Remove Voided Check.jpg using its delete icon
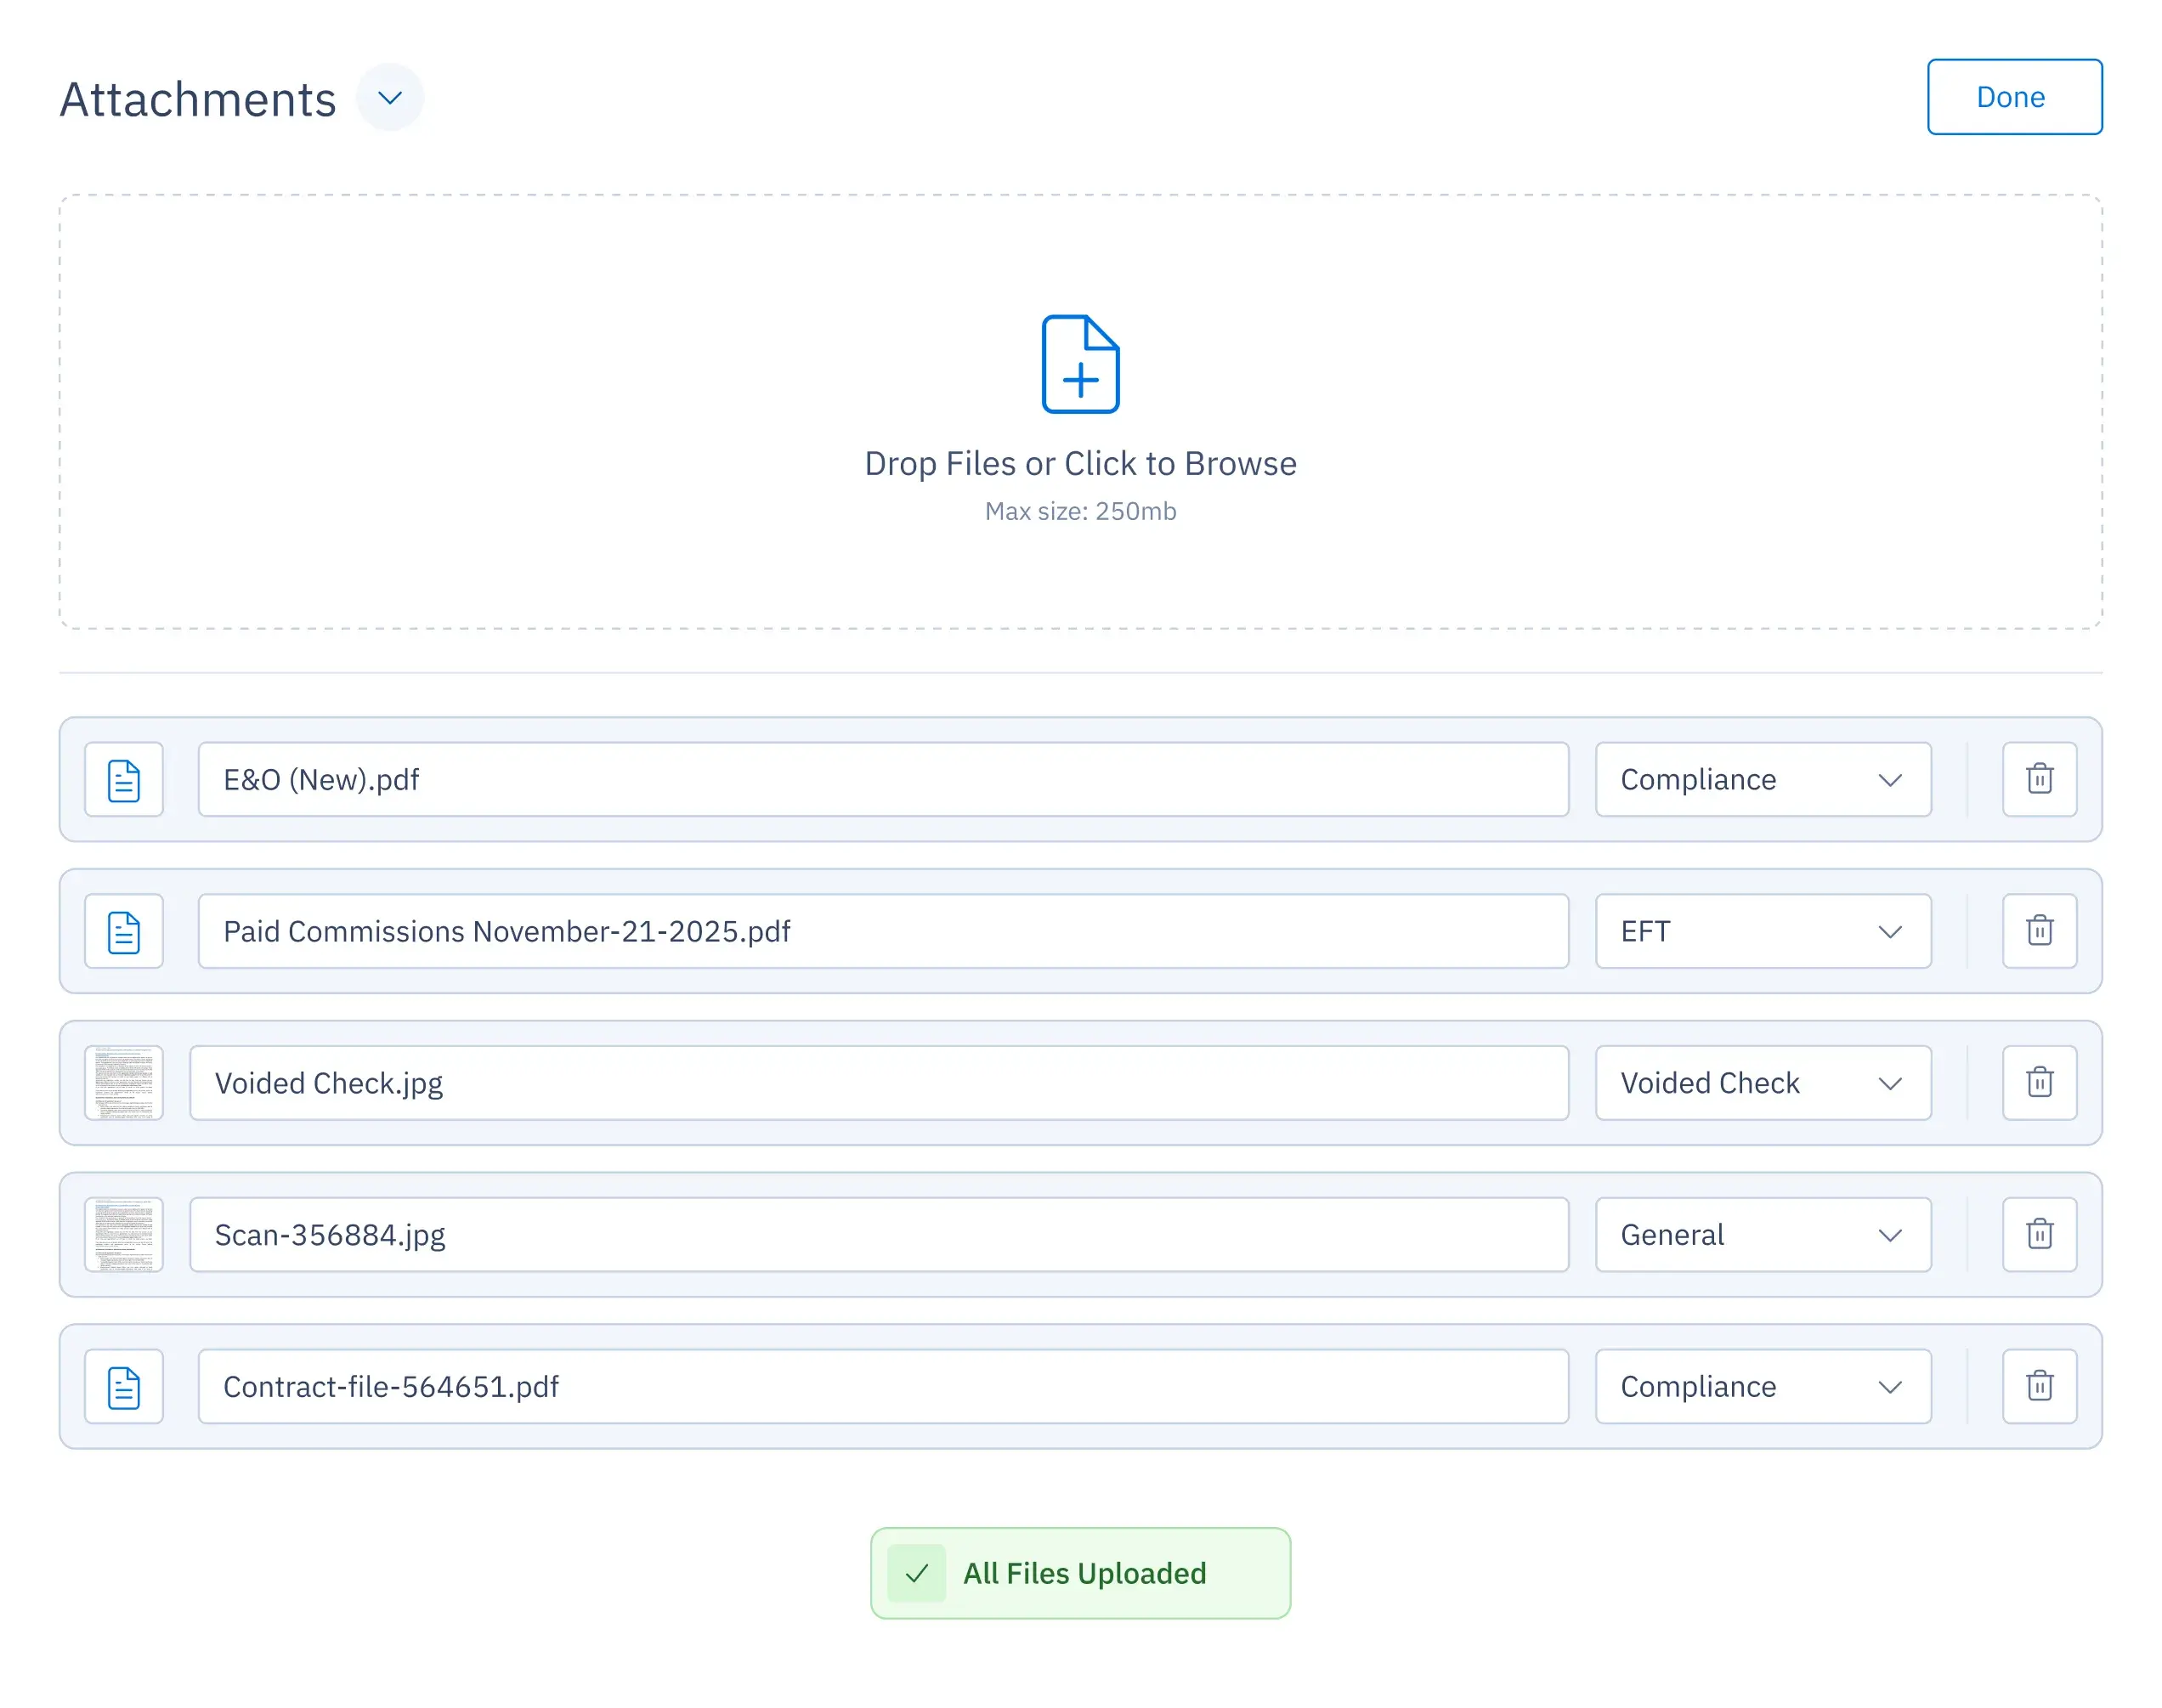2162x1708 pixels. (2040, 1083)
